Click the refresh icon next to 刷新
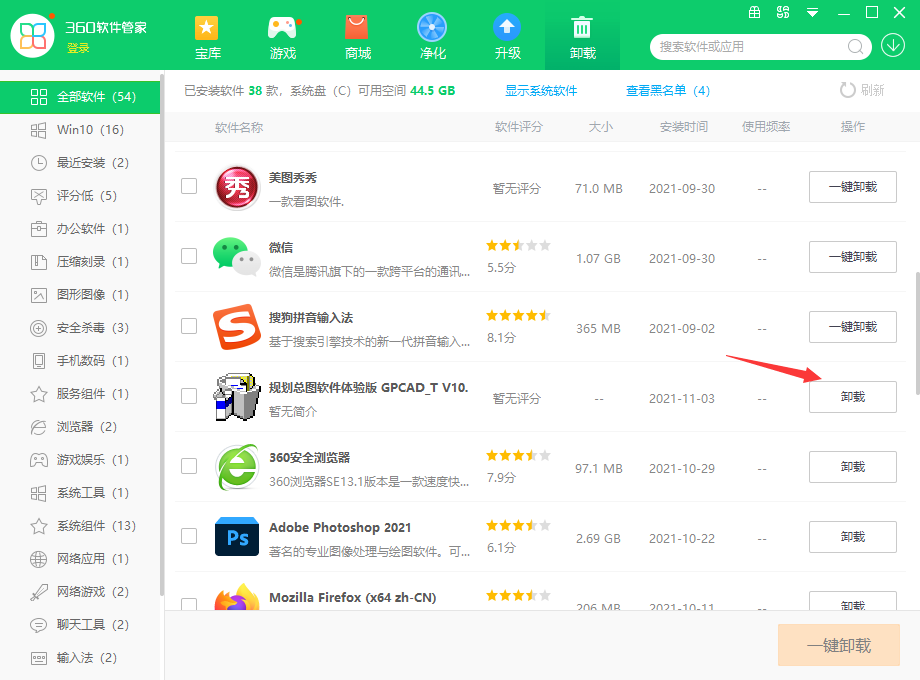This screenshot has height=680, width=920. [847, 90]
